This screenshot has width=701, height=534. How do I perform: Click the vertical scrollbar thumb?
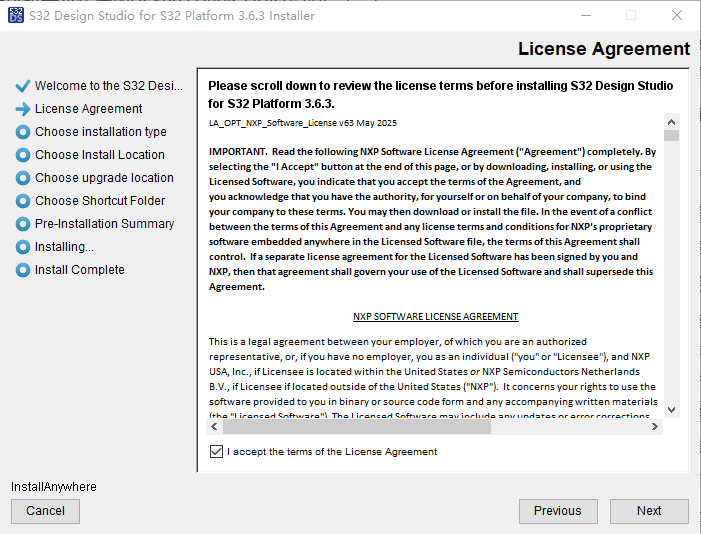(671, 136)
